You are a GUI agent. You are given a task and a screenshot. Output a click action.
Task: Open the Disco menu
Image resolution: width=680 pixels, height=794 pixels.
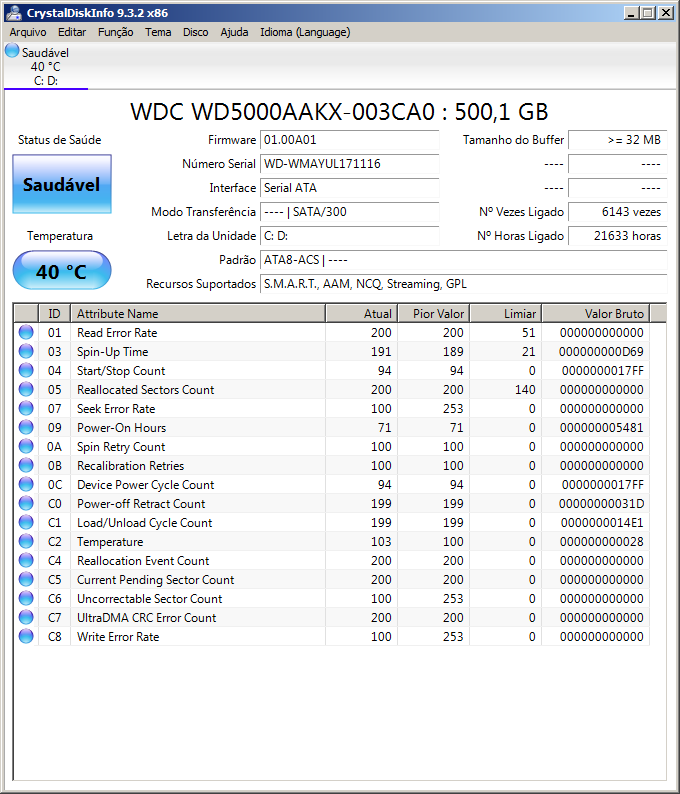point(195,32)
